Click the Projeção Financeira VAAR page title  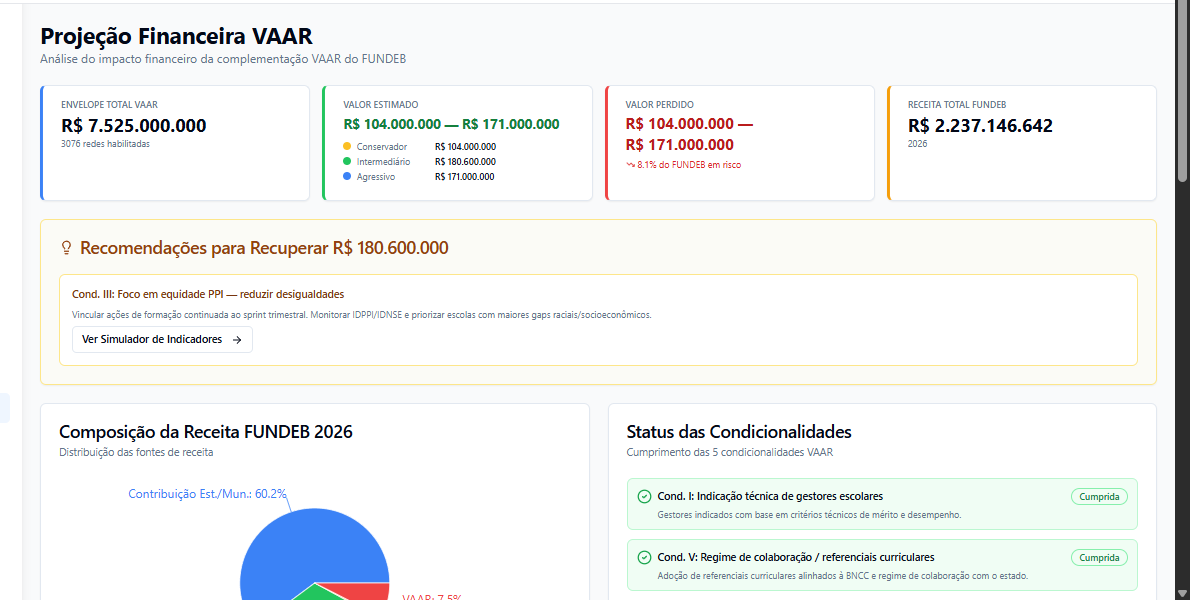coord(176,36)
